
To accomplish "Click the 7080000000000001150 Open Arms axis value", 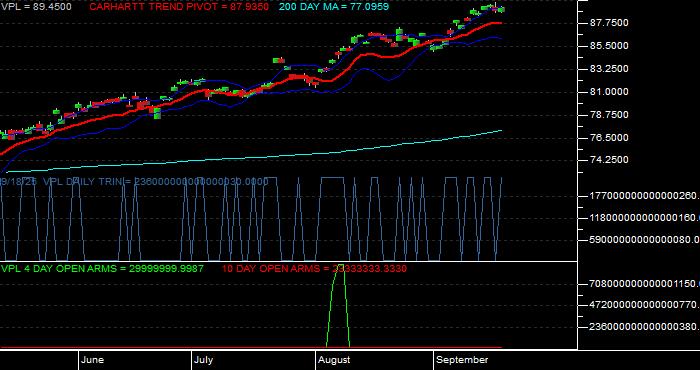I will (645, 284).
